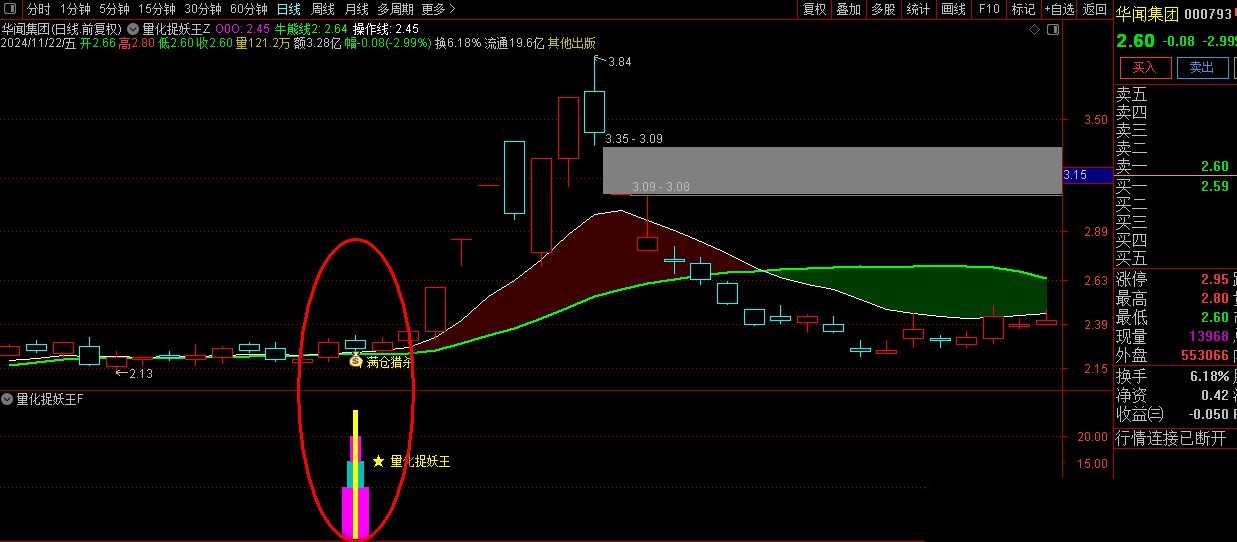Screen dimensions: 1237x542
Task: Toggle 复权 price adjustment
Action: tap(815, 9)
